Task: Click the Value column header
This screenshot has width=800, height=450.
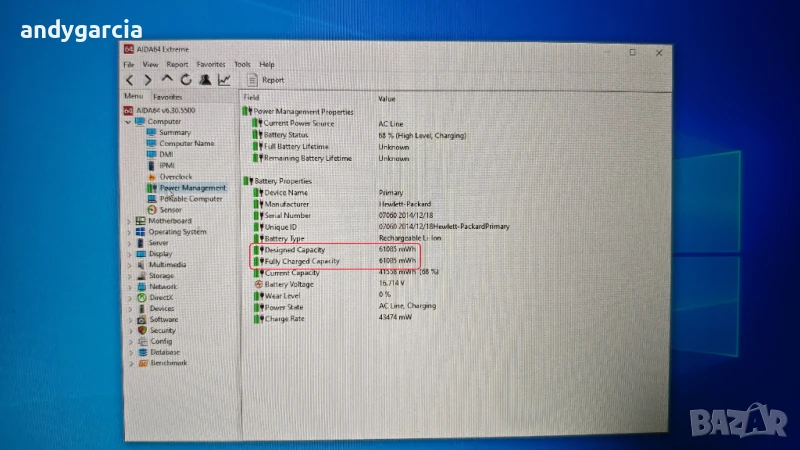Action: click(x=387, y=98)
